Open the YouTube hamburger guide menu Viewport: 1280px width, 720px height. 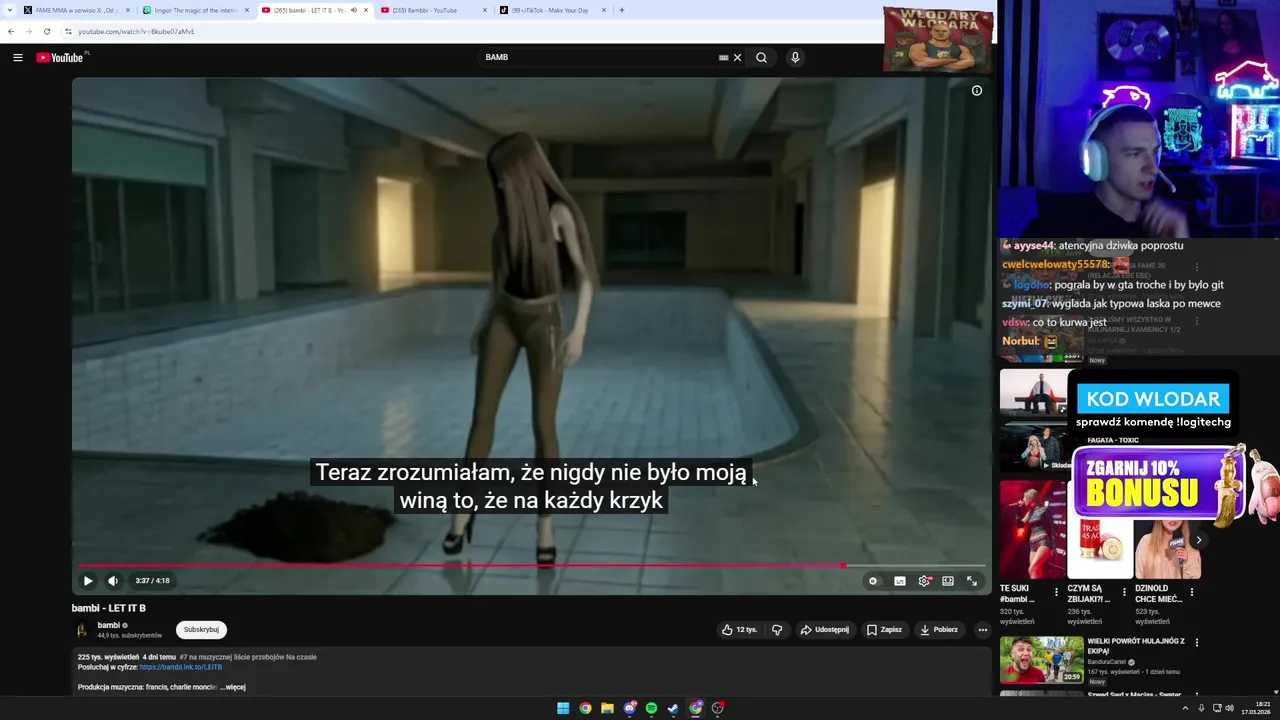tap(18, 58)
